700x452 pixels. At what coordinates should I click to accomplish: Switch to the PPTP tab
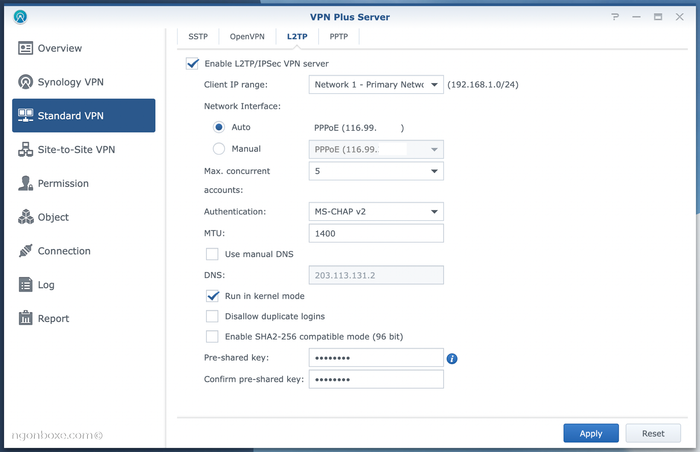[338, 37]
